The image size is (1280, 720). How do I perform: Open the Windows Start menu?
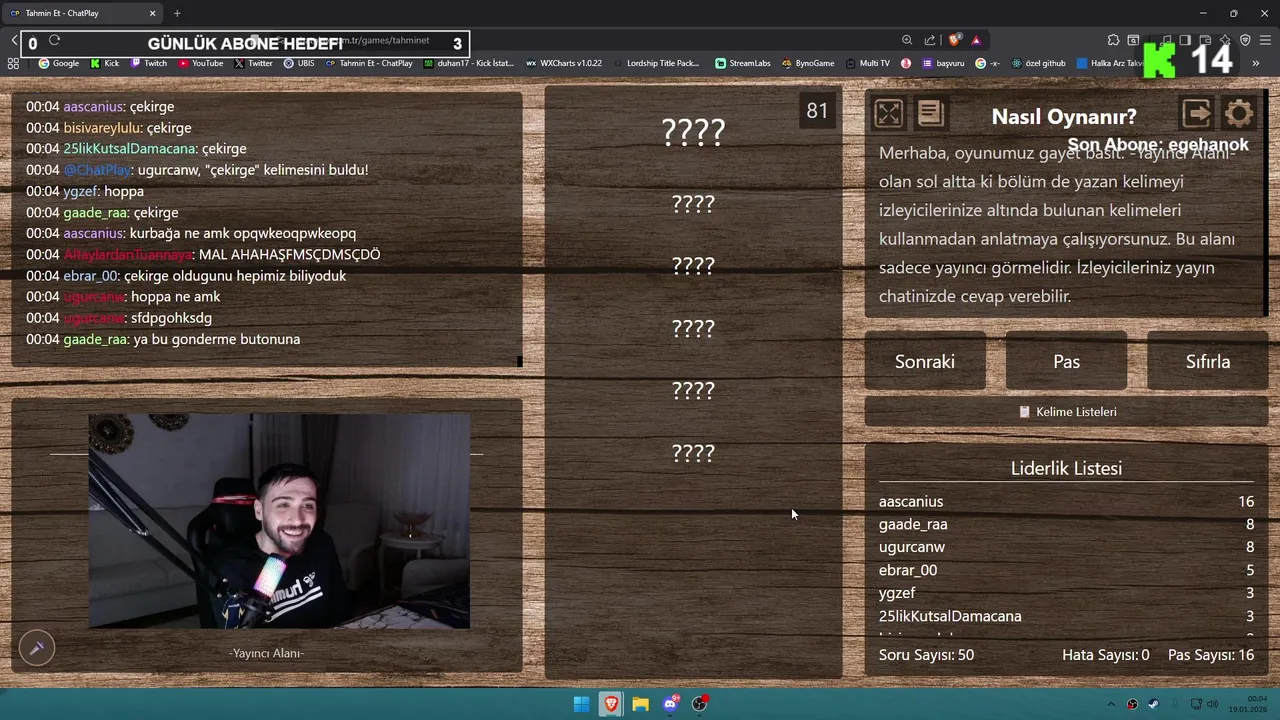(581, 704)
